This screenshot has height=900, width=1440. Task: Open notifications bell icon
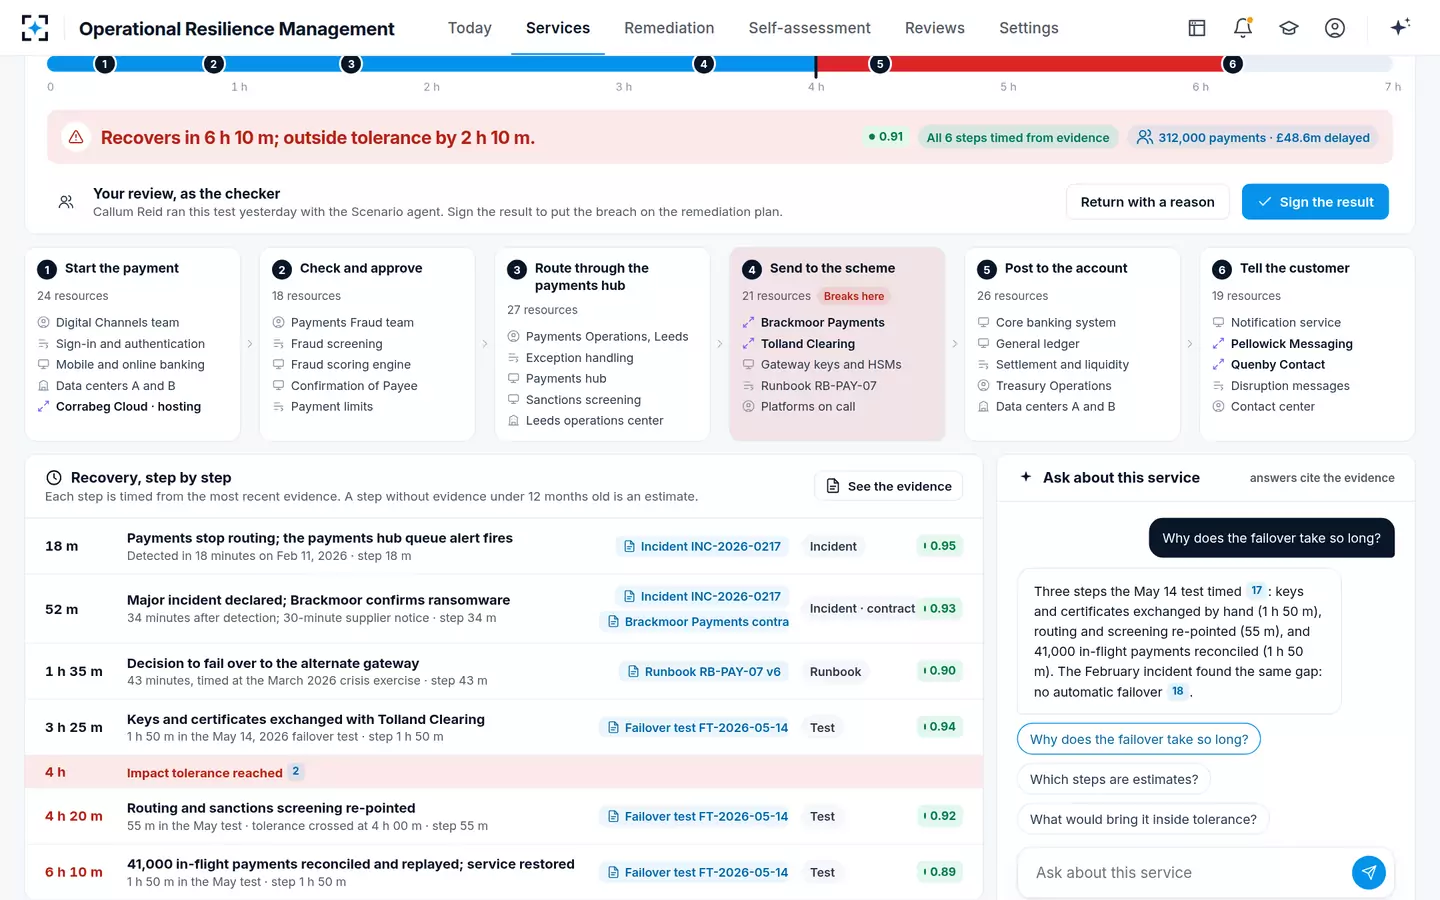pos(1243,28)
